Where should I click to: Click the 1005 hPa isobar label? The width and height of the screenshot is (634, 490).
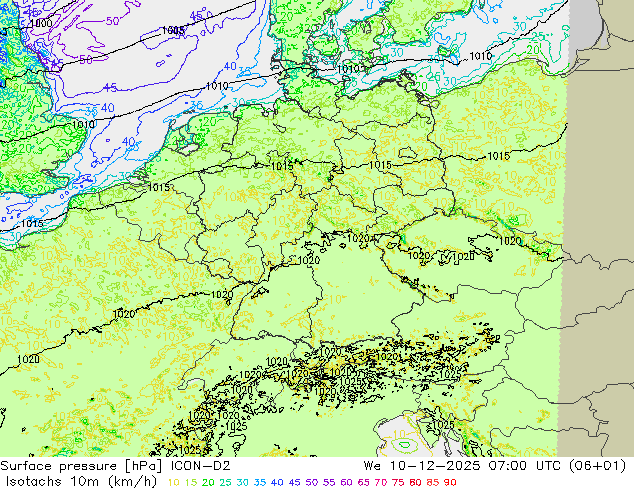173,30
